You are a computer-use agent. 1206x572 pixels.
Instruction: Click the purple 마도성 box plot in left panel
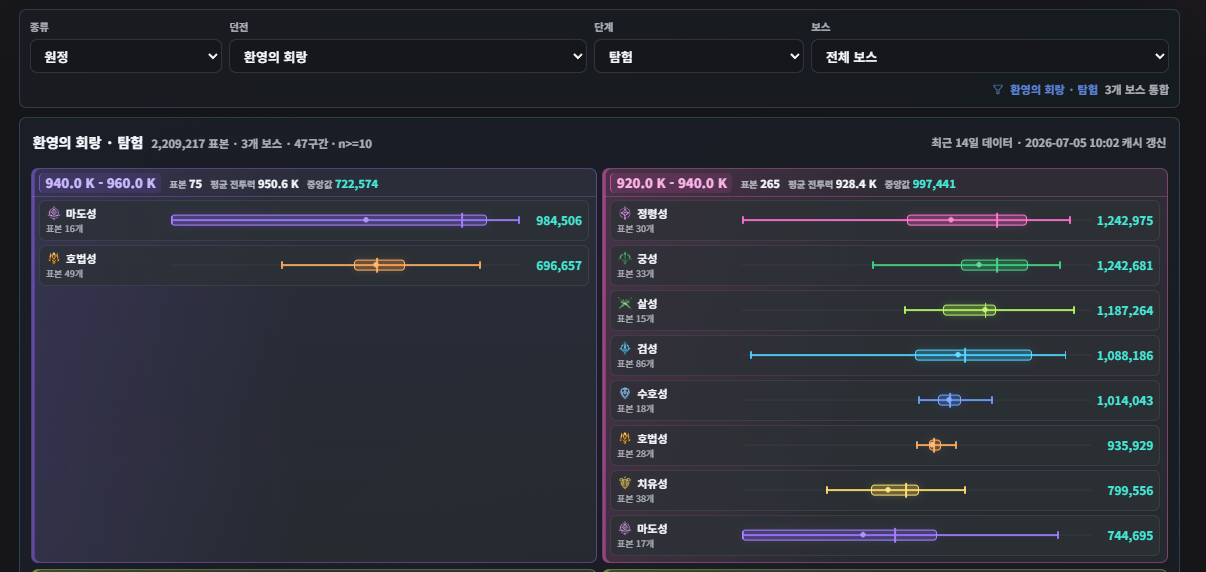(x=329, y=219)
